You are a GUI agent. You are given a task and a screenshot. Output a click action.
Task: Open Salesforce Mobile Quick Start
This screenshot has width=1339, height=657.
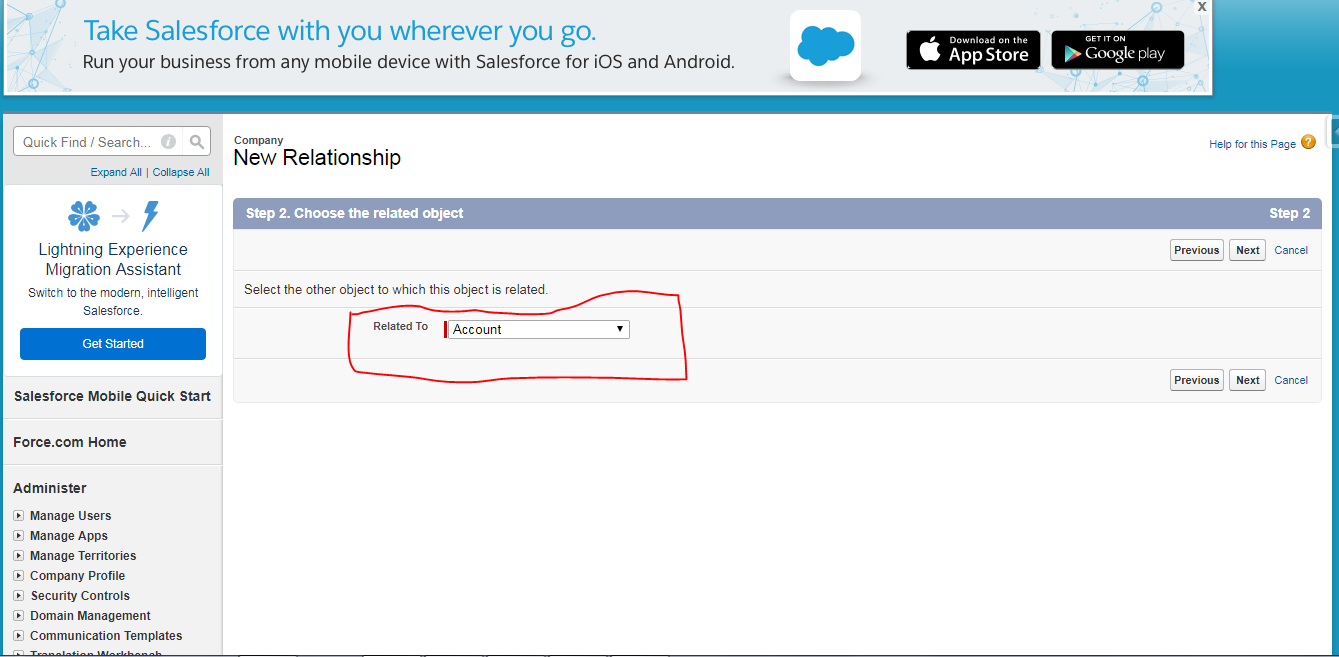click(112, 396)
